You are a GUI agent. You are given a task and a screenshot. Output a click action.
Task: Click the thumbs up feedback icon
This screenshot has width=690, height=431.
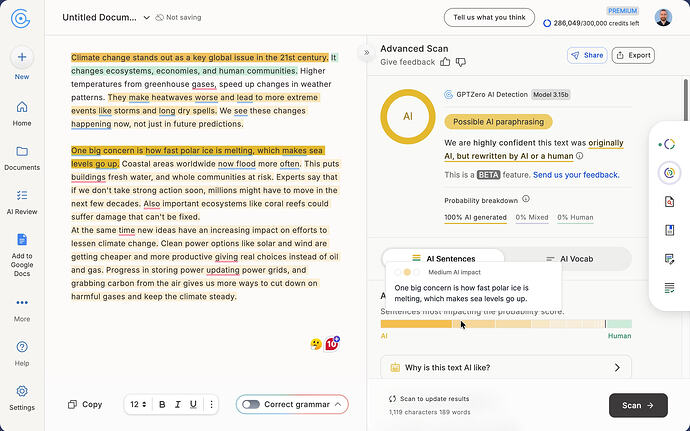click(445, 62)
